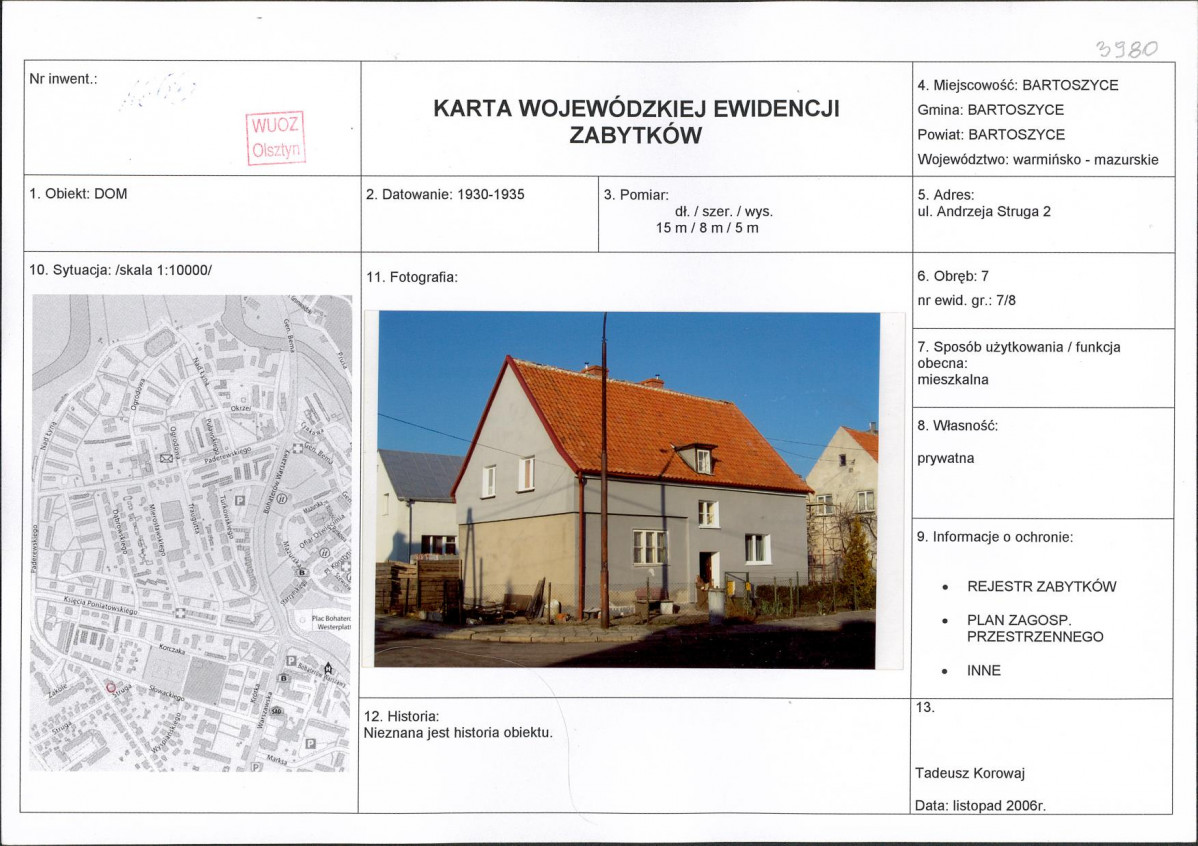Viewport: 1198px width, 846px height.
Task: Click the author name Tadeusz Korowaj
Action: 970,773
